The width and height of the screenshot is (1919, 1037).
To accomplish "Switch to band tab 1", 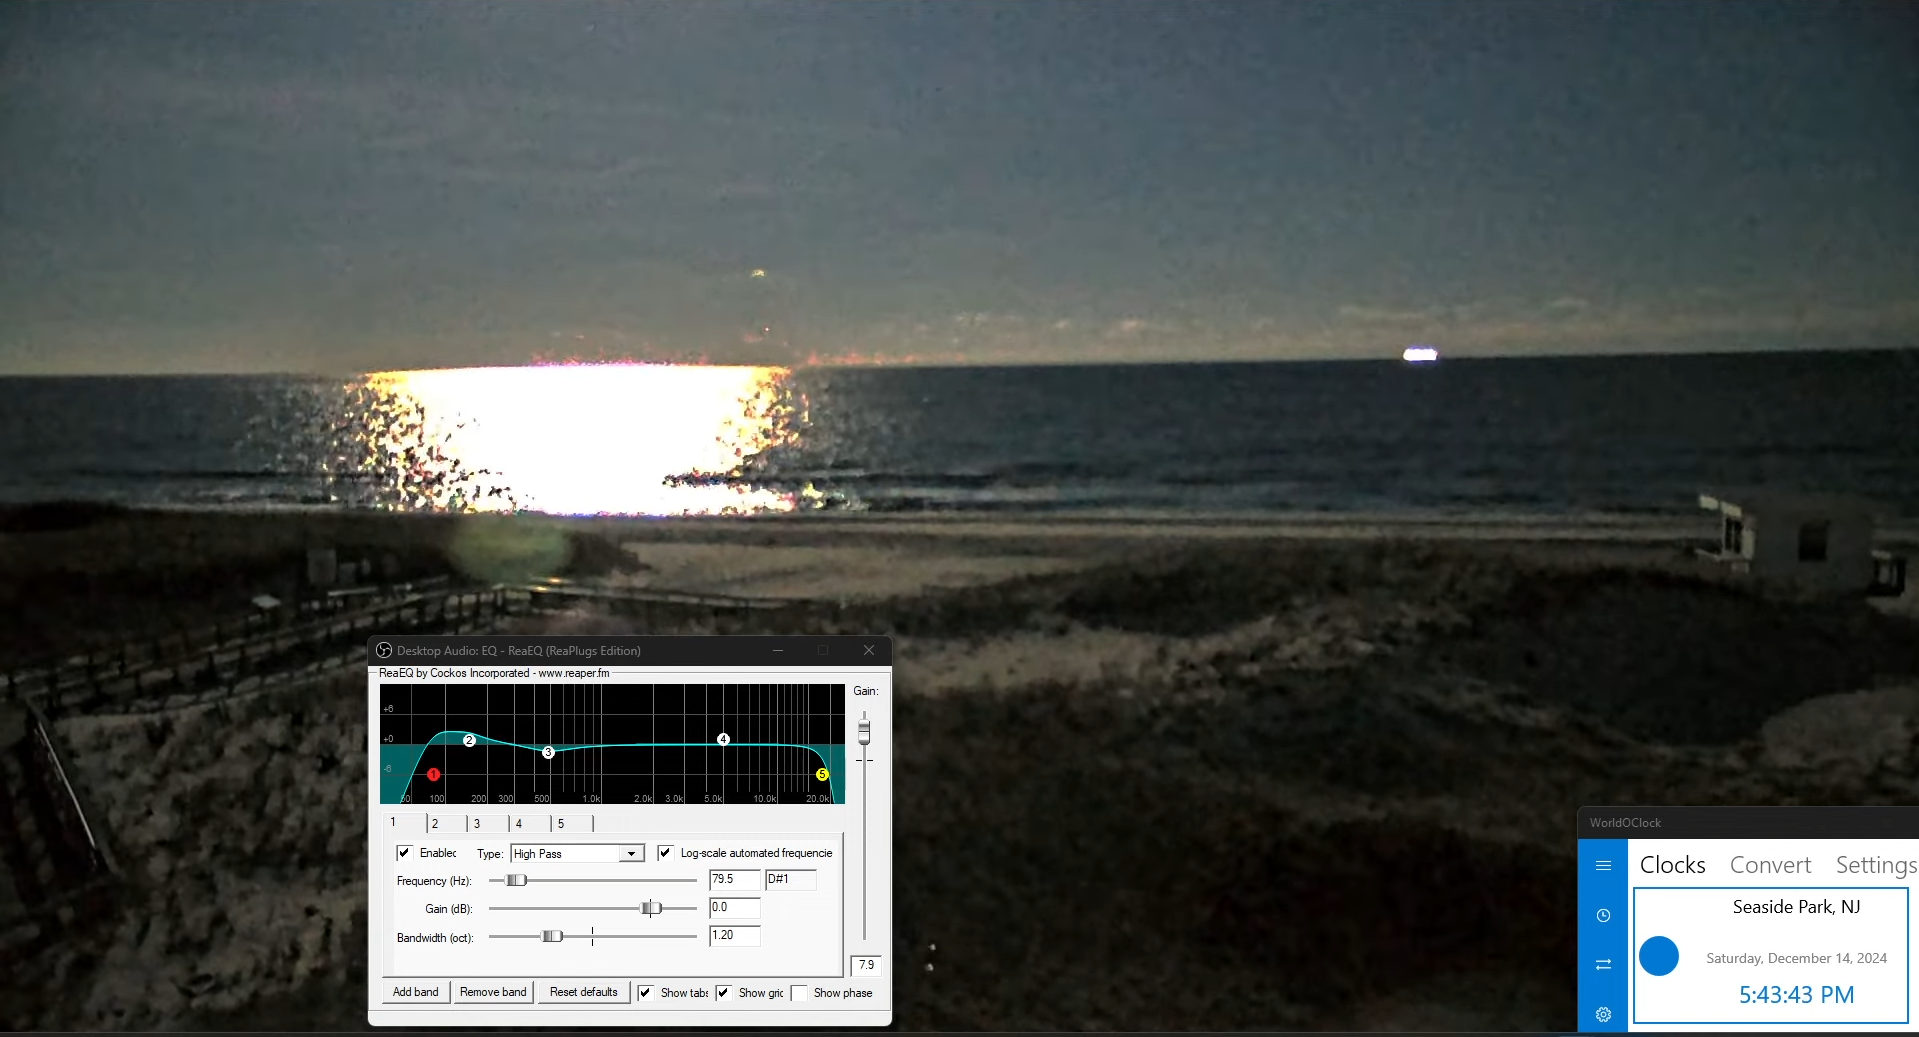I will coord(405,823).
